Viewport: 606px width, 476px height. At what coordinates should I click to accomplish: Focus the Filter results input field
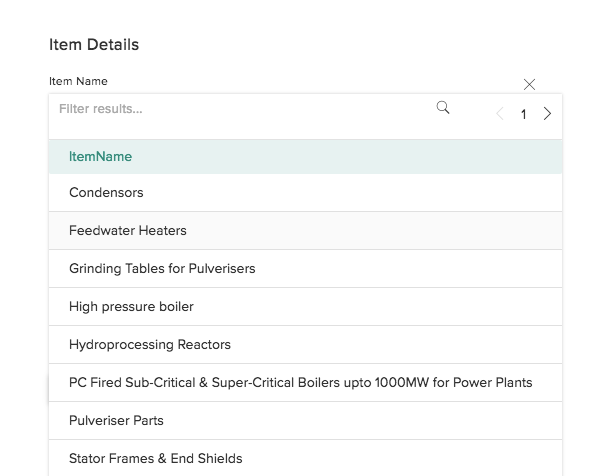(243, 109)
